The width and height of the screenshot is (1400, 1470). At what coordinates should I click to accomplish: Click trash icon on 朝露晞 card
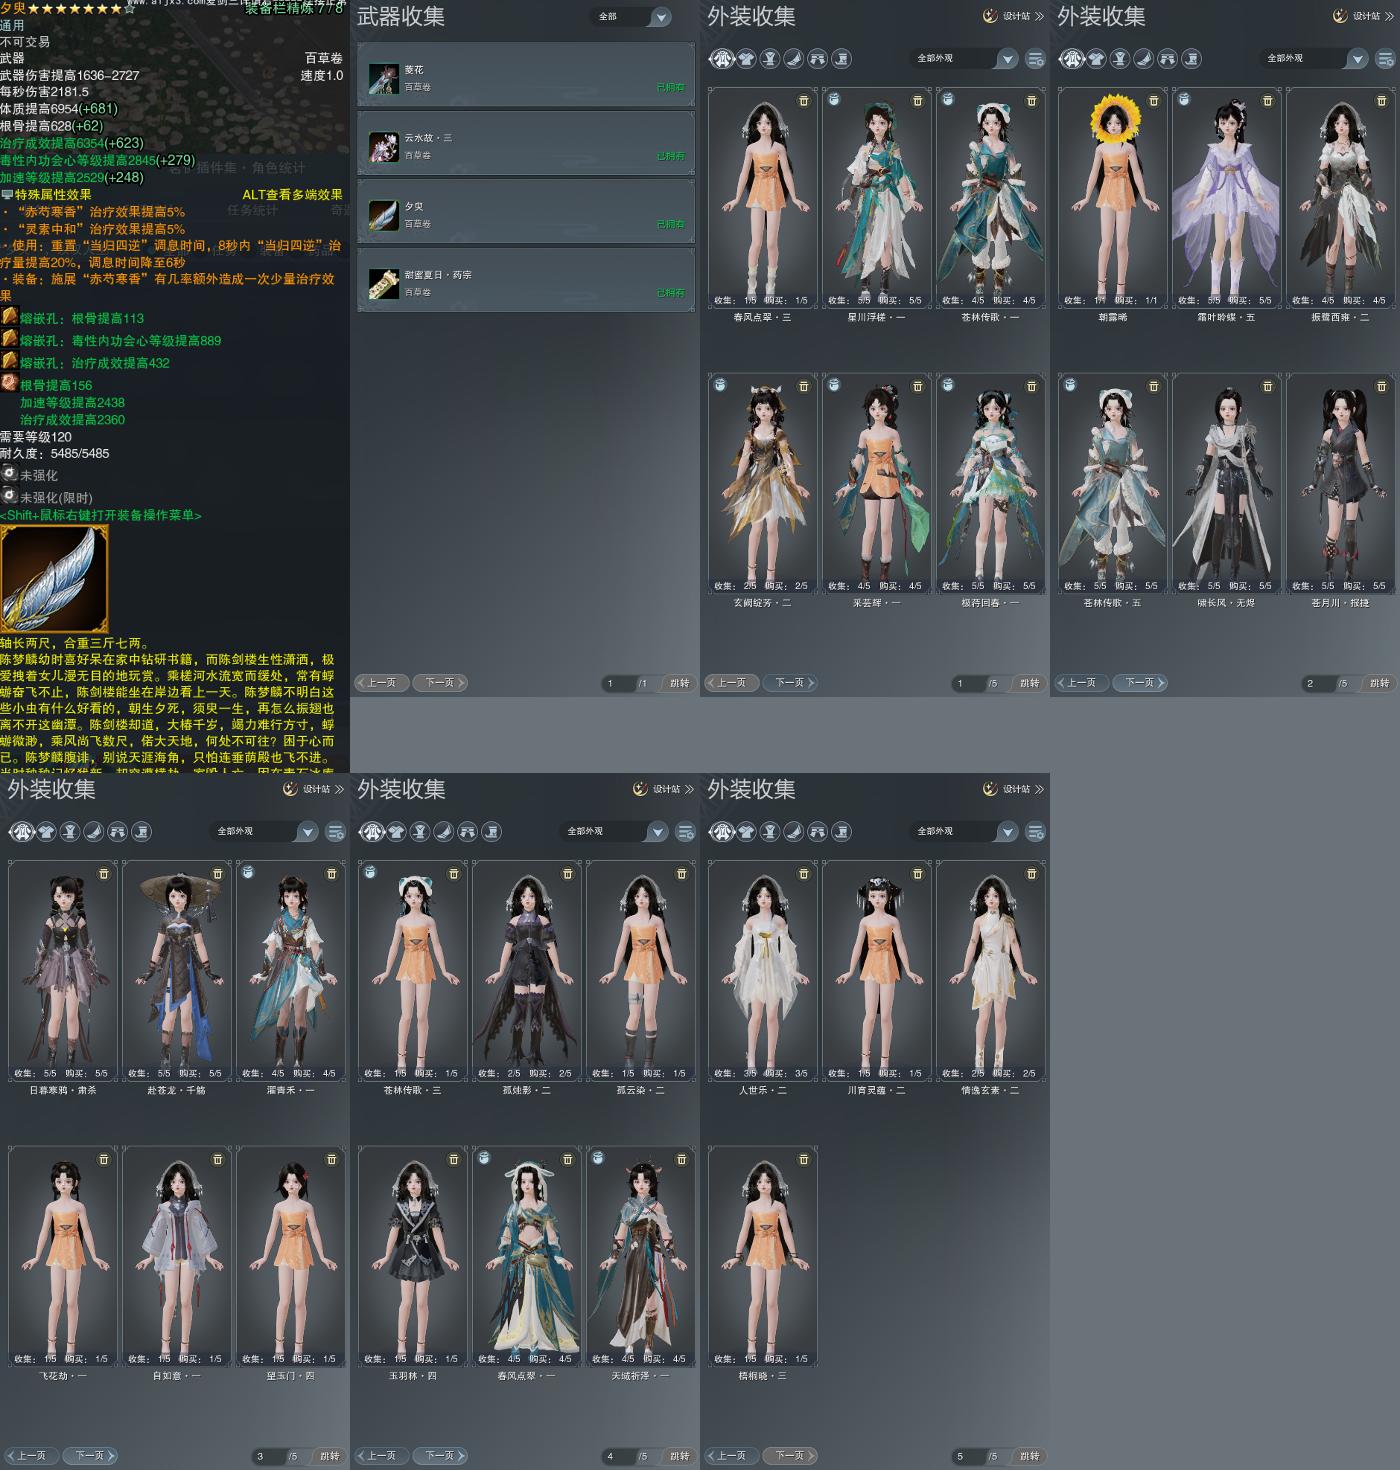point(1154,101)
